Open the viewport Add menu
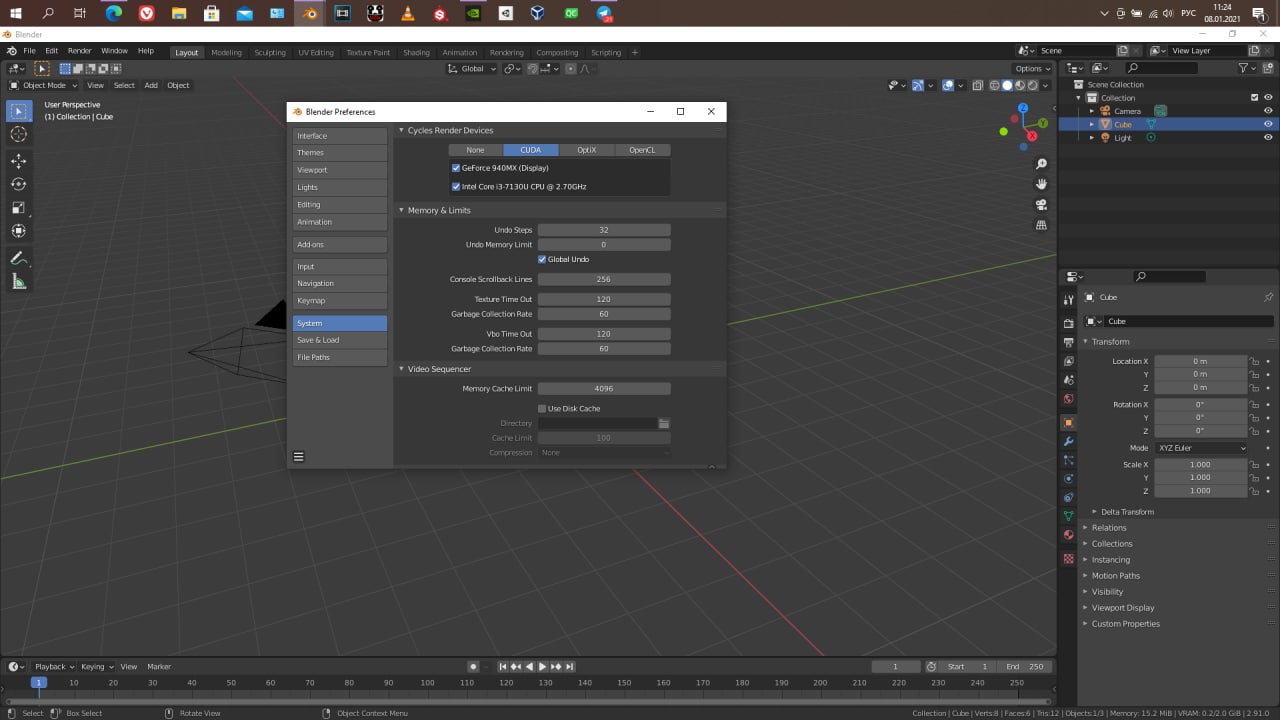1280x720 pixels. 151,85
